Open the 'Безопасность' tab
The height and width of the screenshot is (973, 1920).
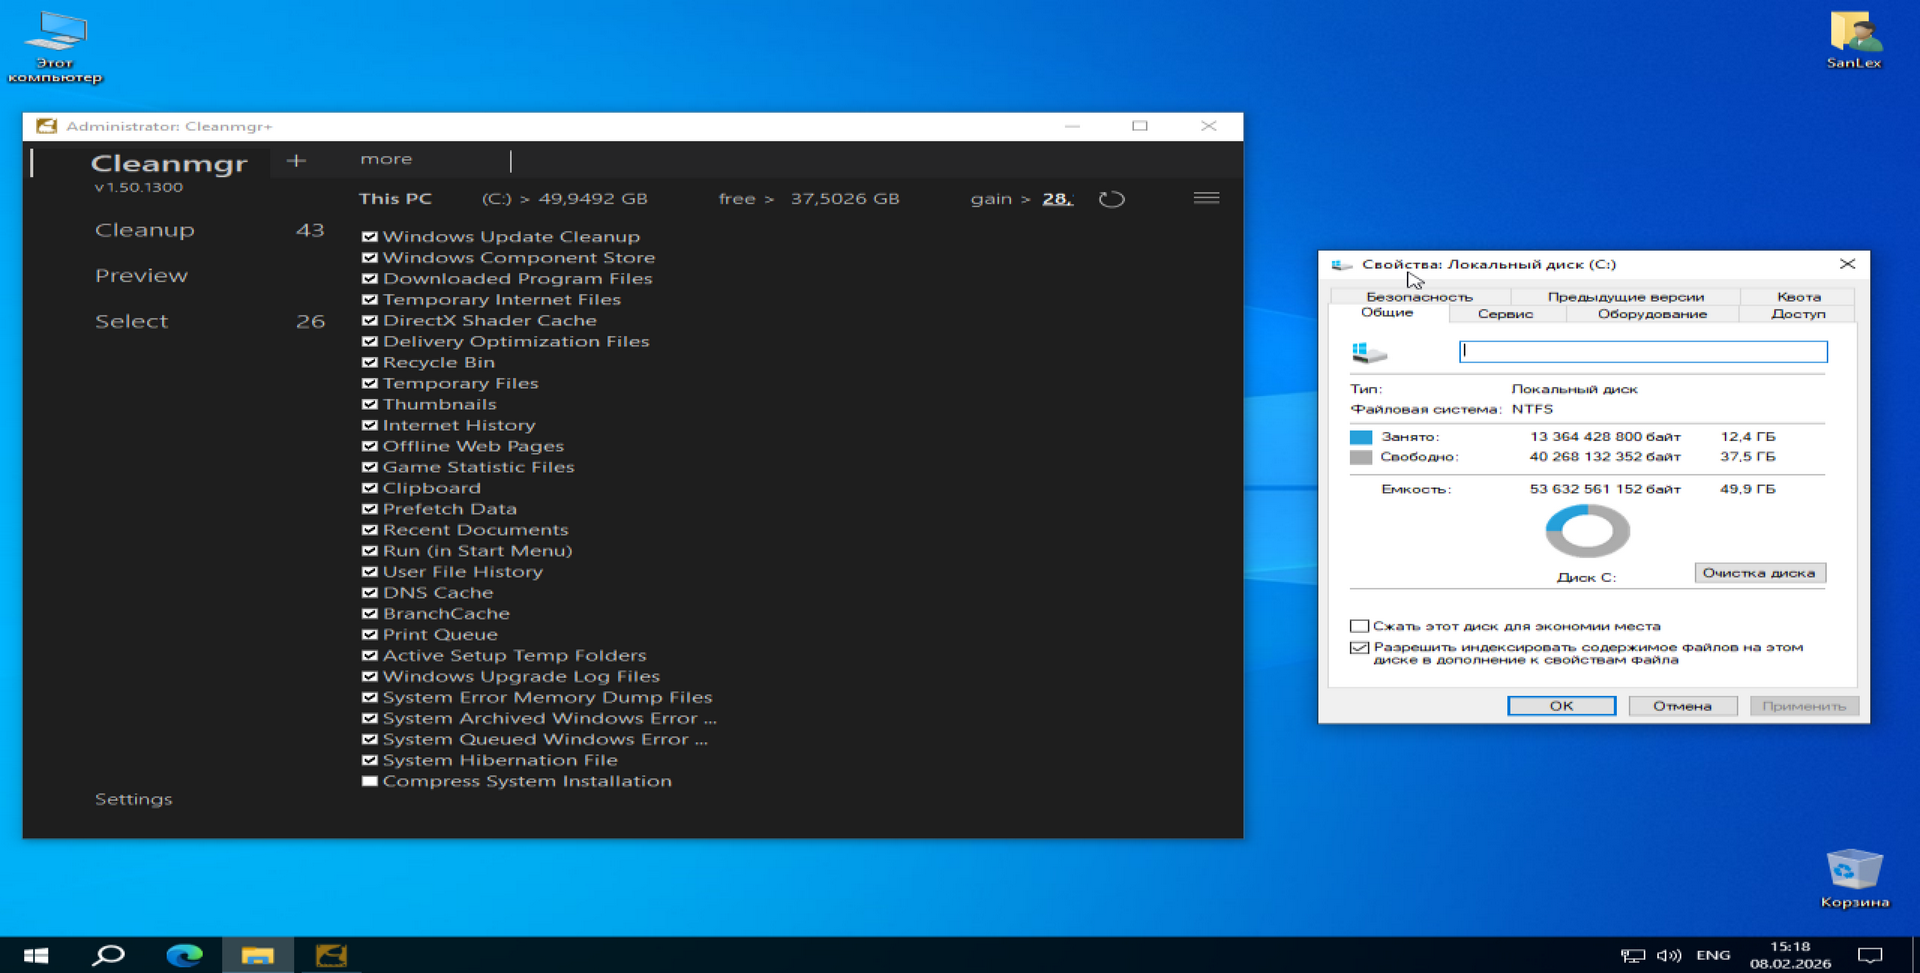pos(1419,297)
